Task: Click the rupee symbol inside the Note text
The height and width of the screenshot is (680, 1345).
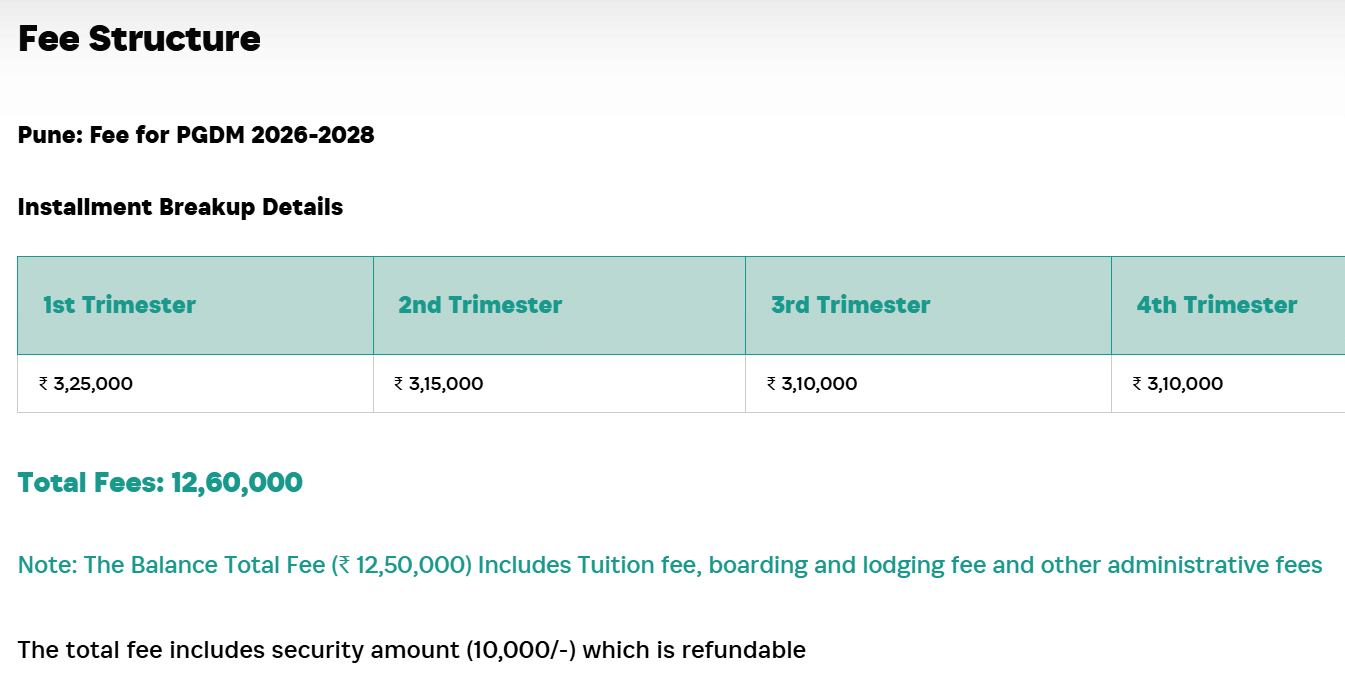Action: pos(344,566)
